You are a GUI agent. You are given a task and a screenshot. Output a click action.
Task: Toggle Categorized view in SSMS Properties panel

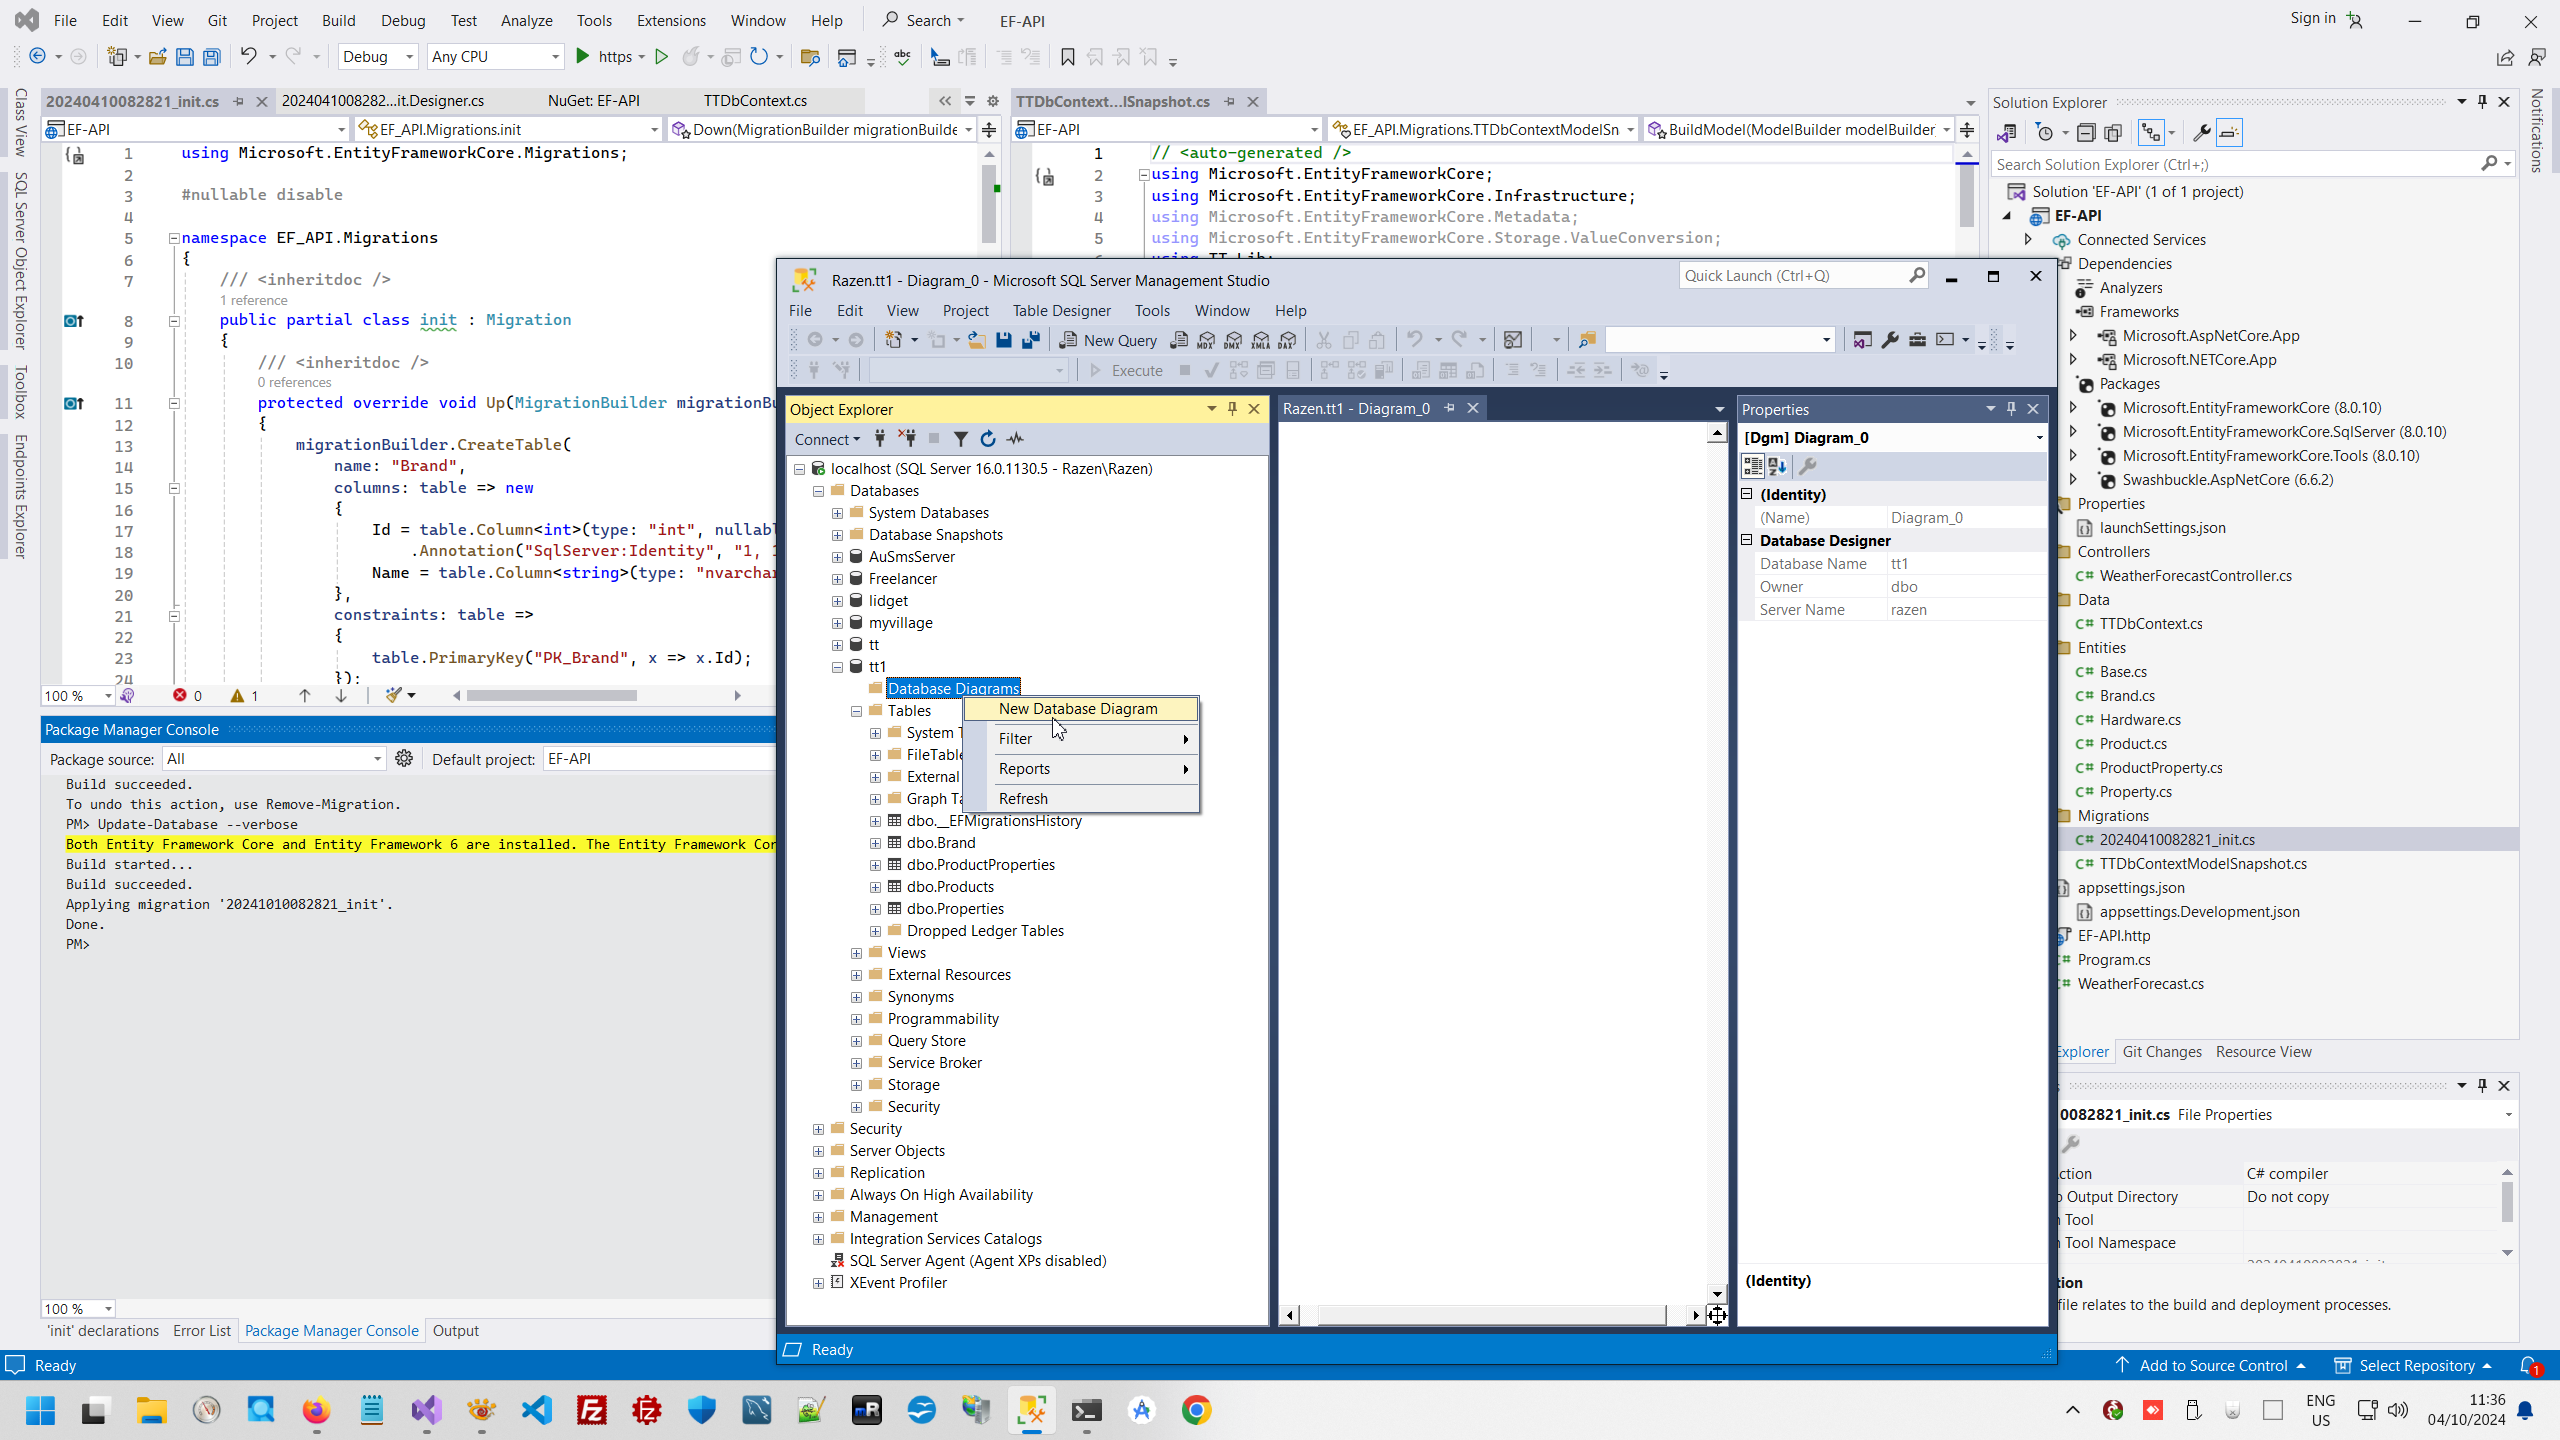1753,466
